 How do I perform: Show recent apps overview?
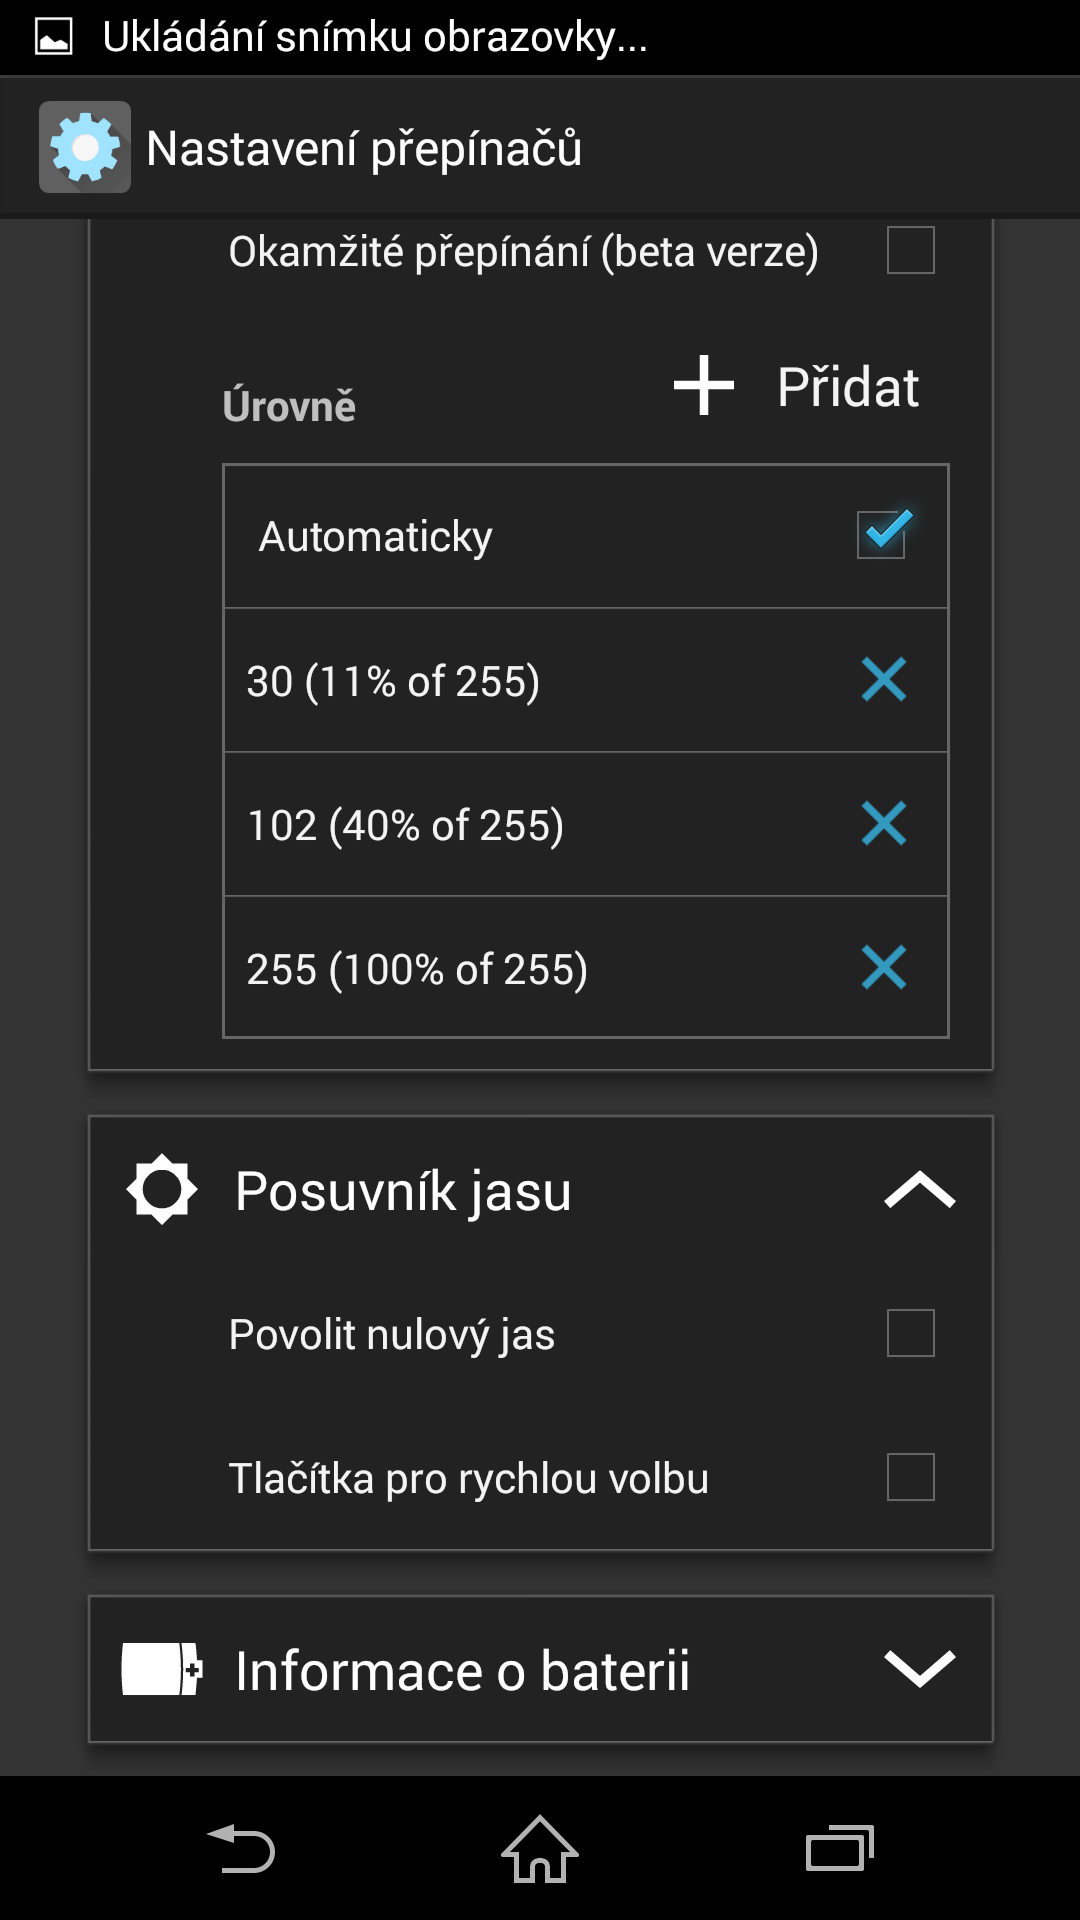(x=840, y=1848)
